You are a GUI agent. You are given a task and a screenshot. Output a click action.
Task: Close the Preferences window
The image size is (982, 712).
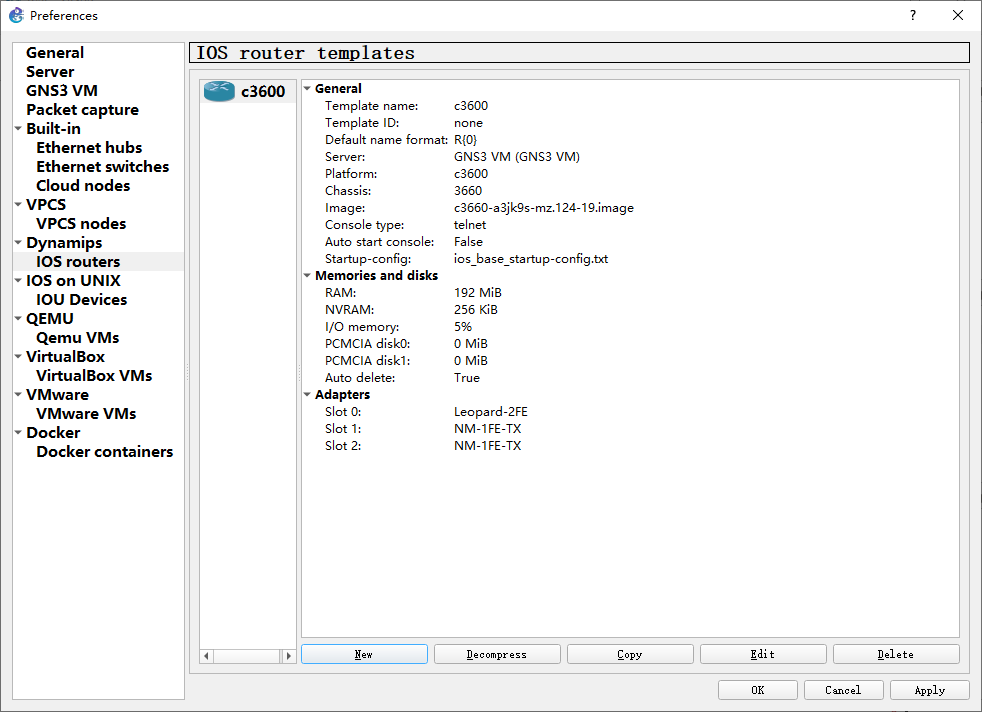pos(958,15)
